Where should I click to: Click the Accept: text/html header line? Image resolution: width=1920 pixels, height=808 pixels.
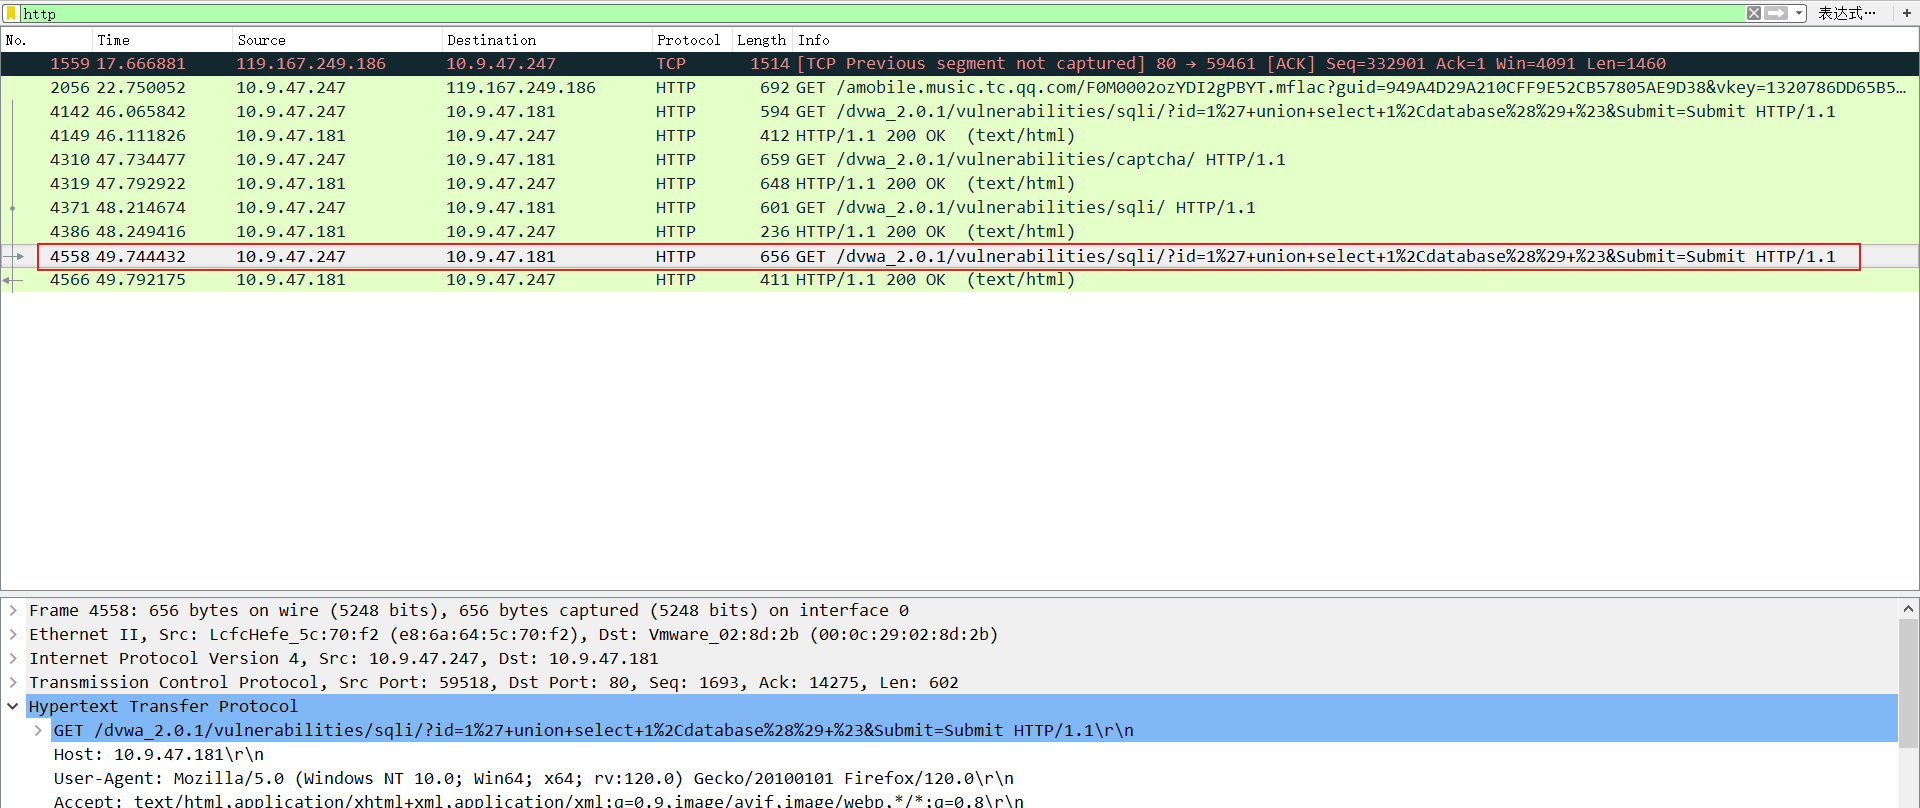click(x=538, y=800)
